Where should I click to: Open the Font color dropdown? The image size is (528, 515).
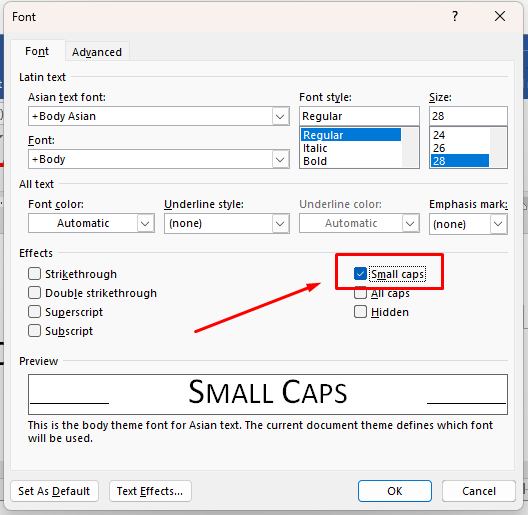click(x=145, y=223)
